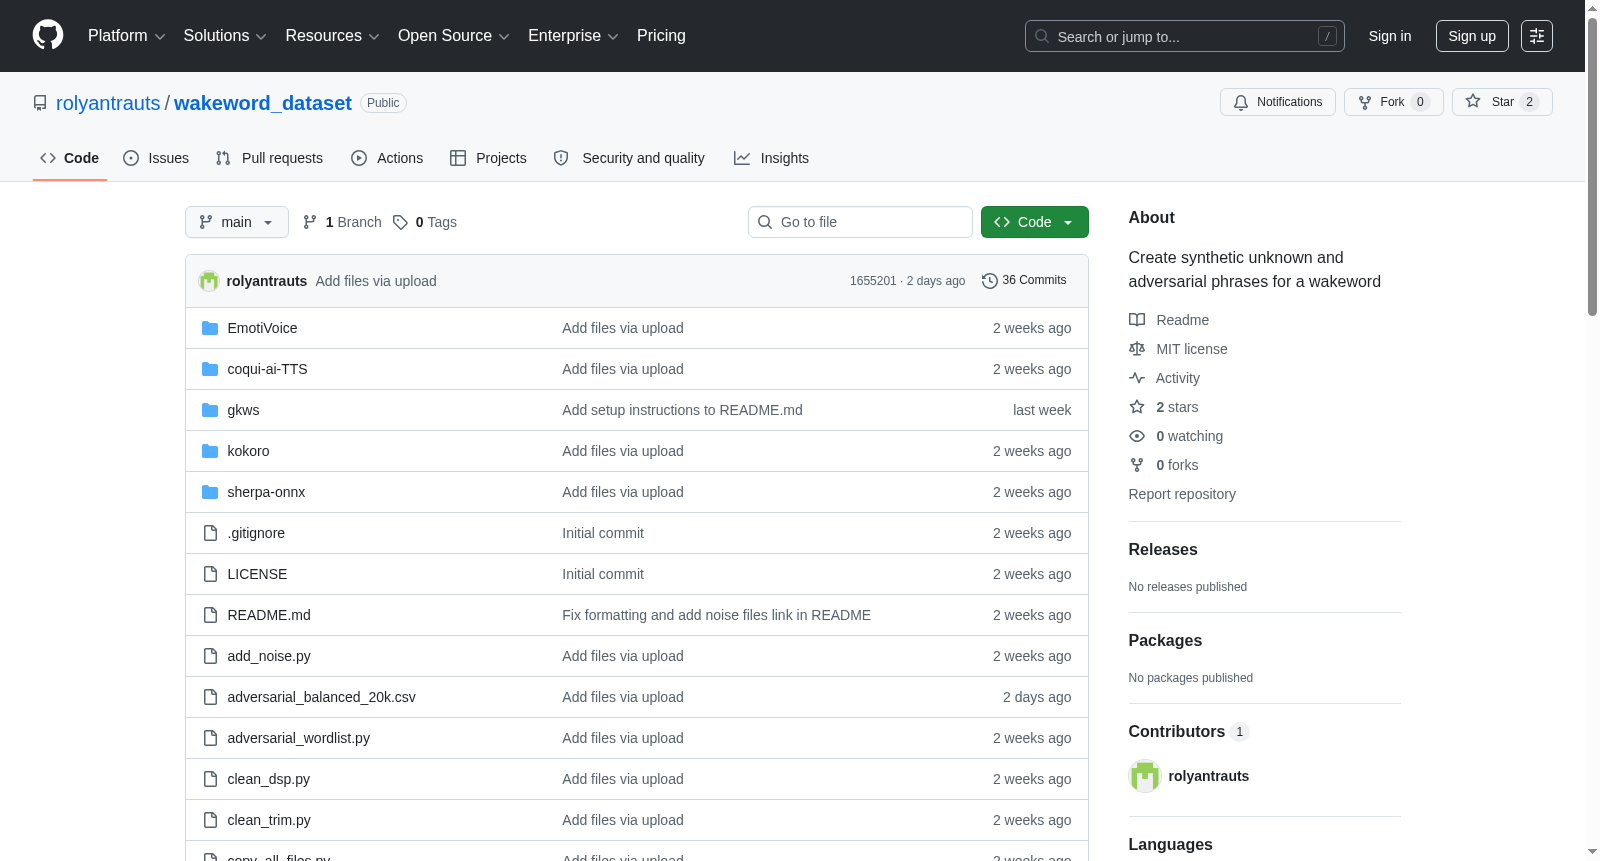
Task: Click the Sign in link
Action: click(x=1390, y=36)
